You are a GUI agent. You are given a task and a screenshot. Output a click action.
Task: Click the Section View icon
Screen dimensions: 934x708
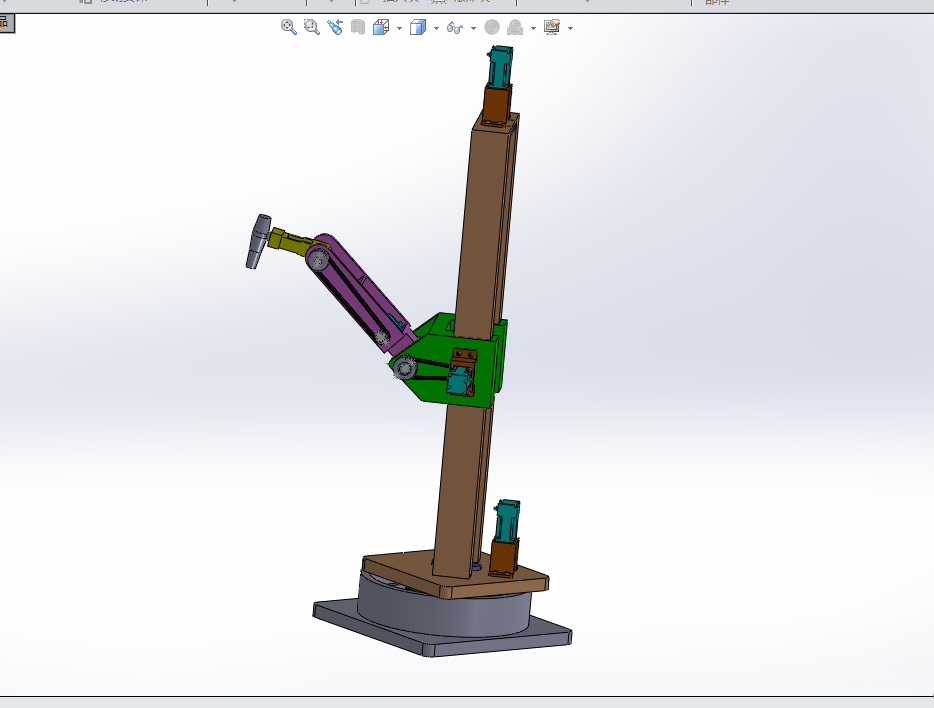click(358, 28)
